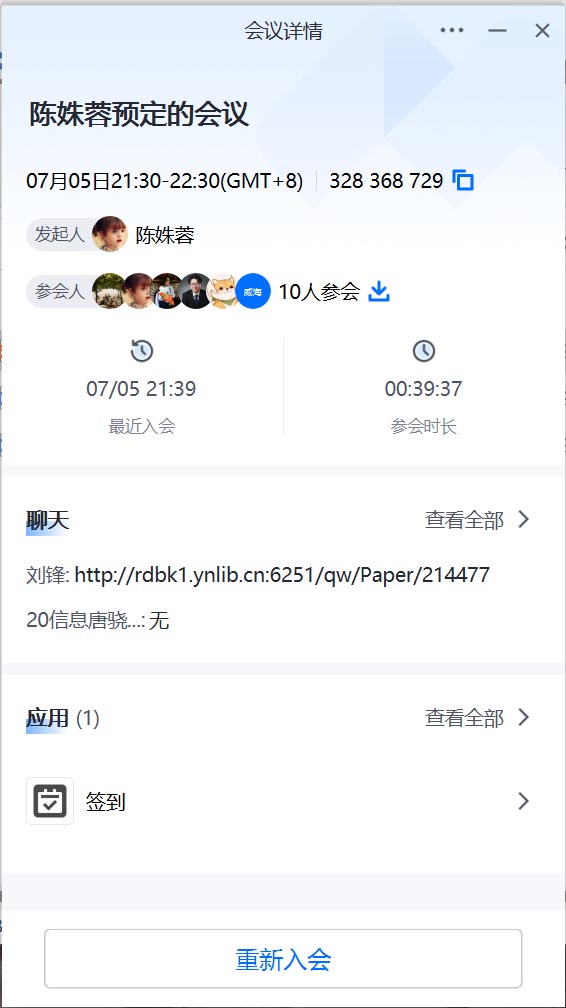Download the participant list
566x1008 pixels.
pos(379,292)
